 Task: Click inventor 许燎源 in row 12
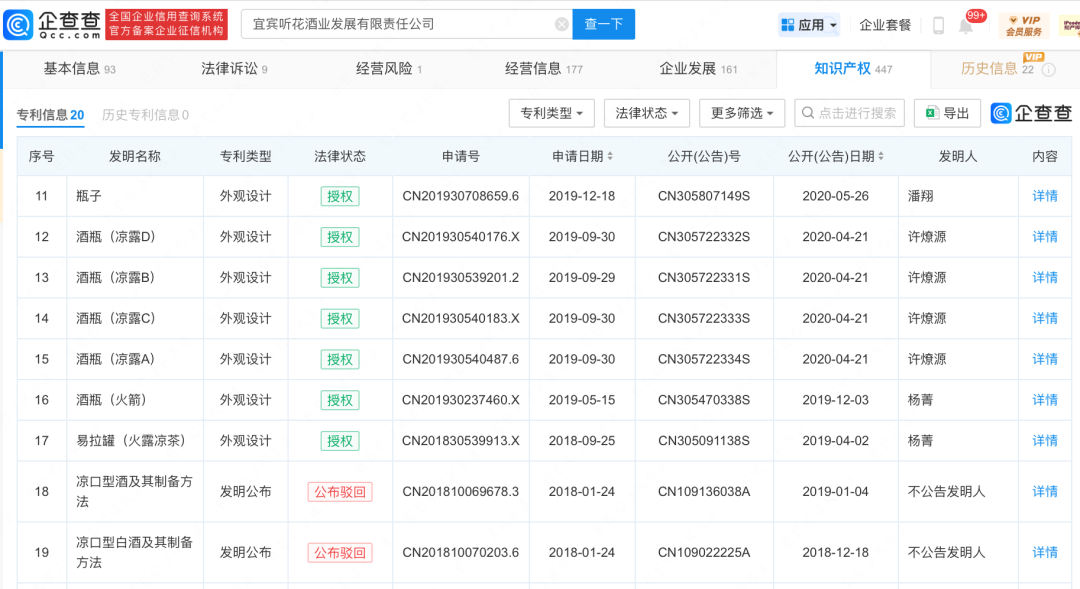(x=926, y=237)
